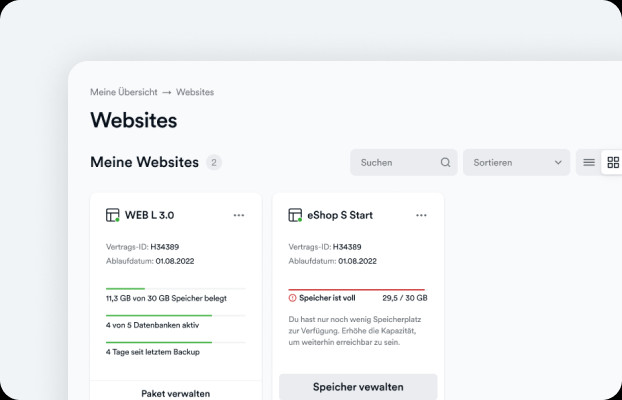The image size is (622, 400).
Task: Switch to grid view layout
Action: pyautogui.click(x=613, y=162)
